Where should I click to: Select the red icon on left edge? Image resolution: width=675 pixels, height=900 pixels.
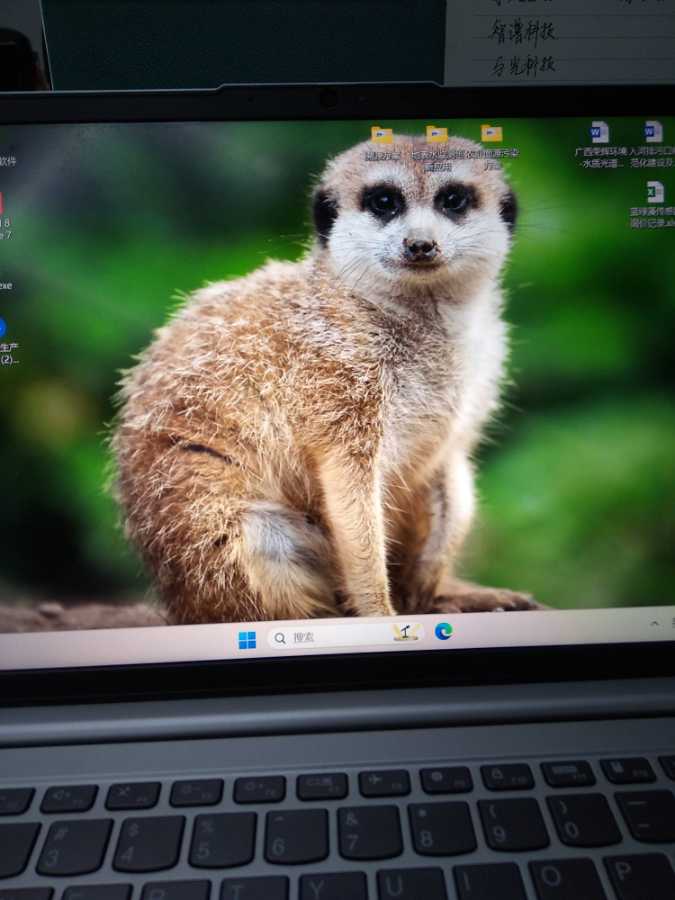click(x=1, y=204)
